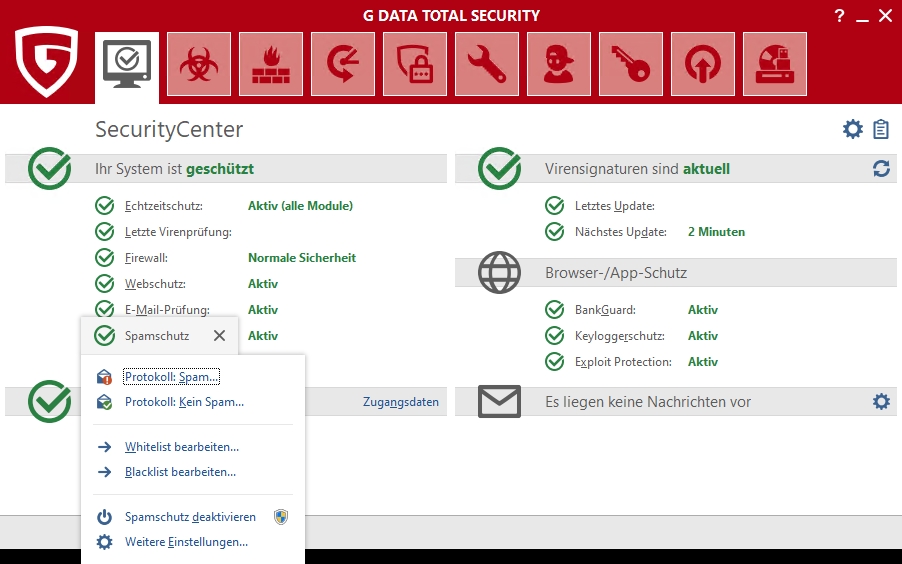Click the Webschutz status entry
Screen dimensions: 902x564
tap(153, 284)
